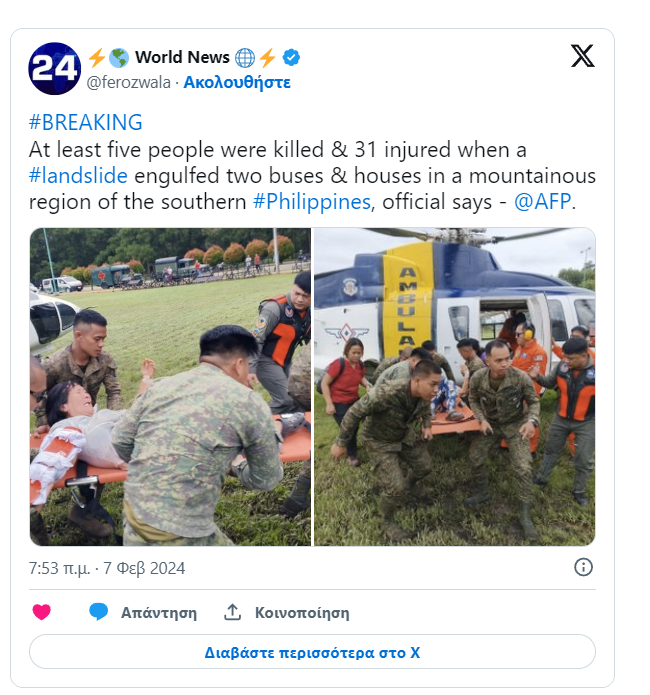
Task: Open the stretcher rescue photo on left
Action: coord(170,387)
